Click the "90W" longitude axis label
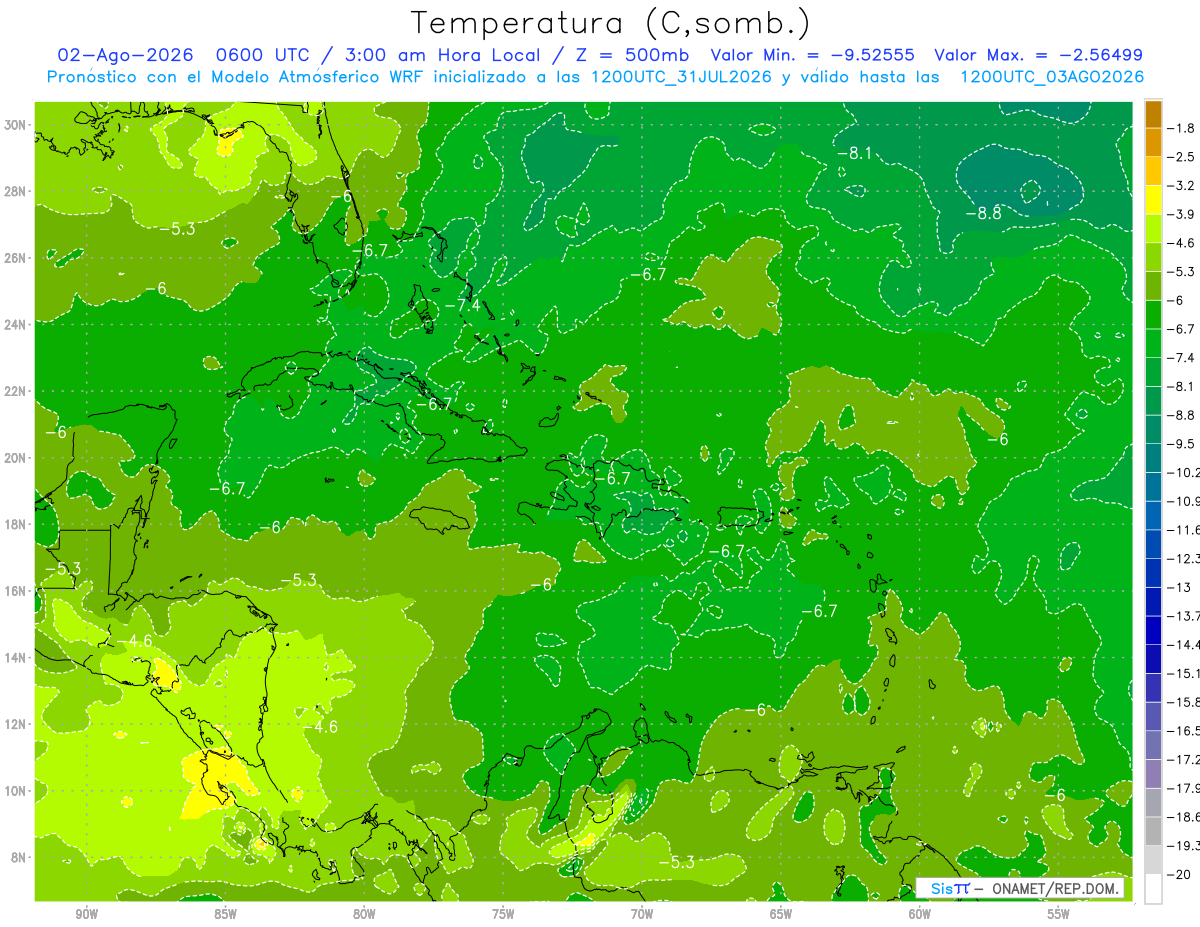Viewport: 1200px width, 927px height. 86,914
